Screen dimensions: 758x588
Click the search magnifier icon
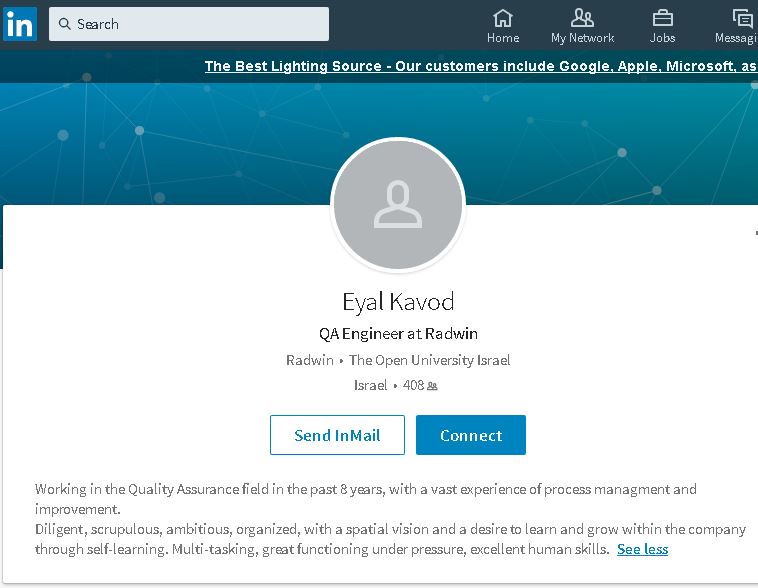[x=64, y=24]
